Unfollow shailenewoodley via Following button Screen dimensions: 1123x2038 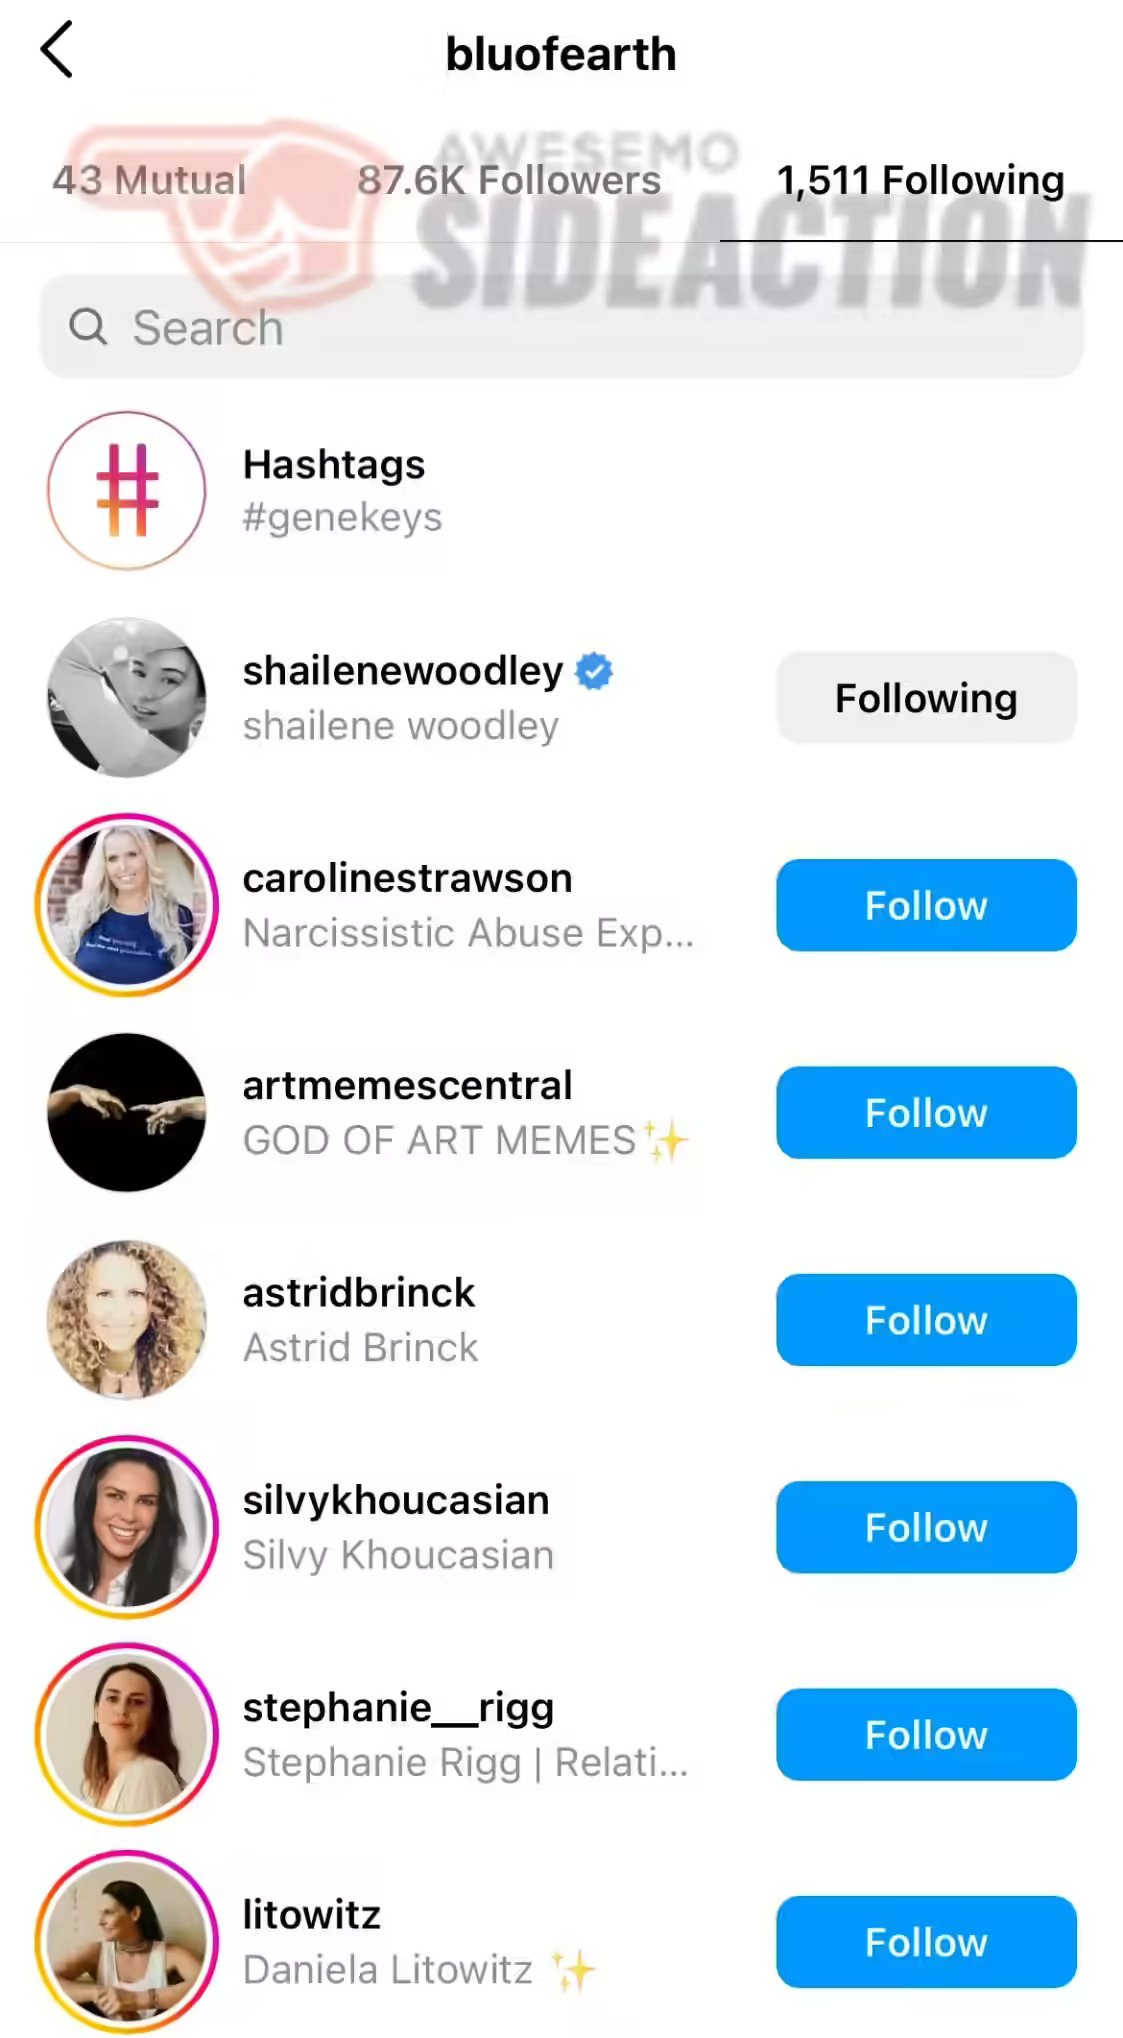coord(925,698)
